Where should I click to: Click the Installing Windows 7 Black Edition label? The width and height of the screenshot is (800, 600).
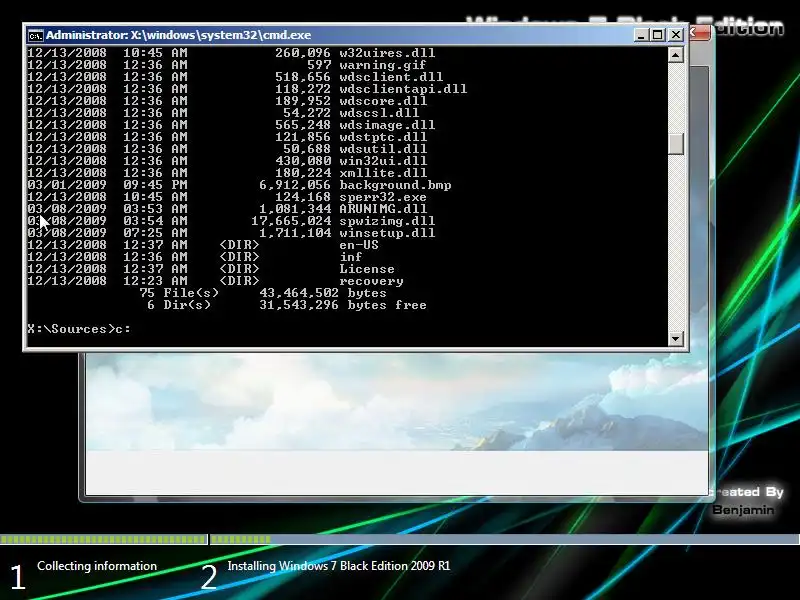click(339, 566)
